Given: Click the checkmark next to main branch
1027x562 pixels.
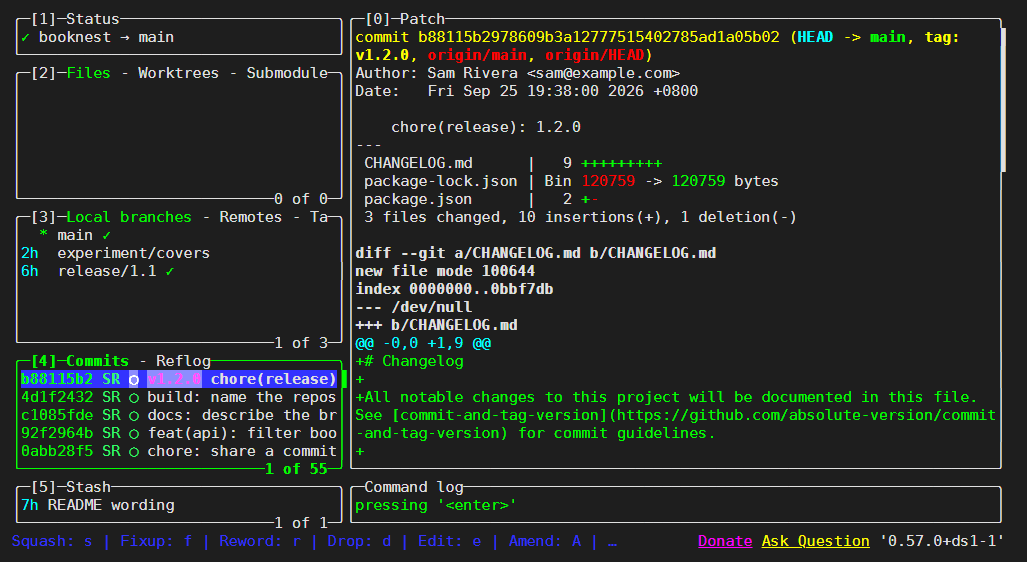Looking at the screenshot, I should pos(106,235).
